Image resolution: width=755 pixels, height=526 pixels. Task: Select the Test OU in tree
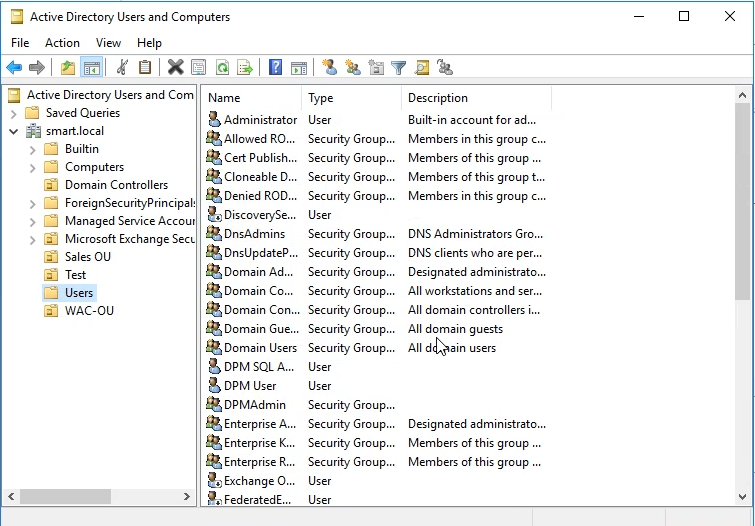coord(76,275)
